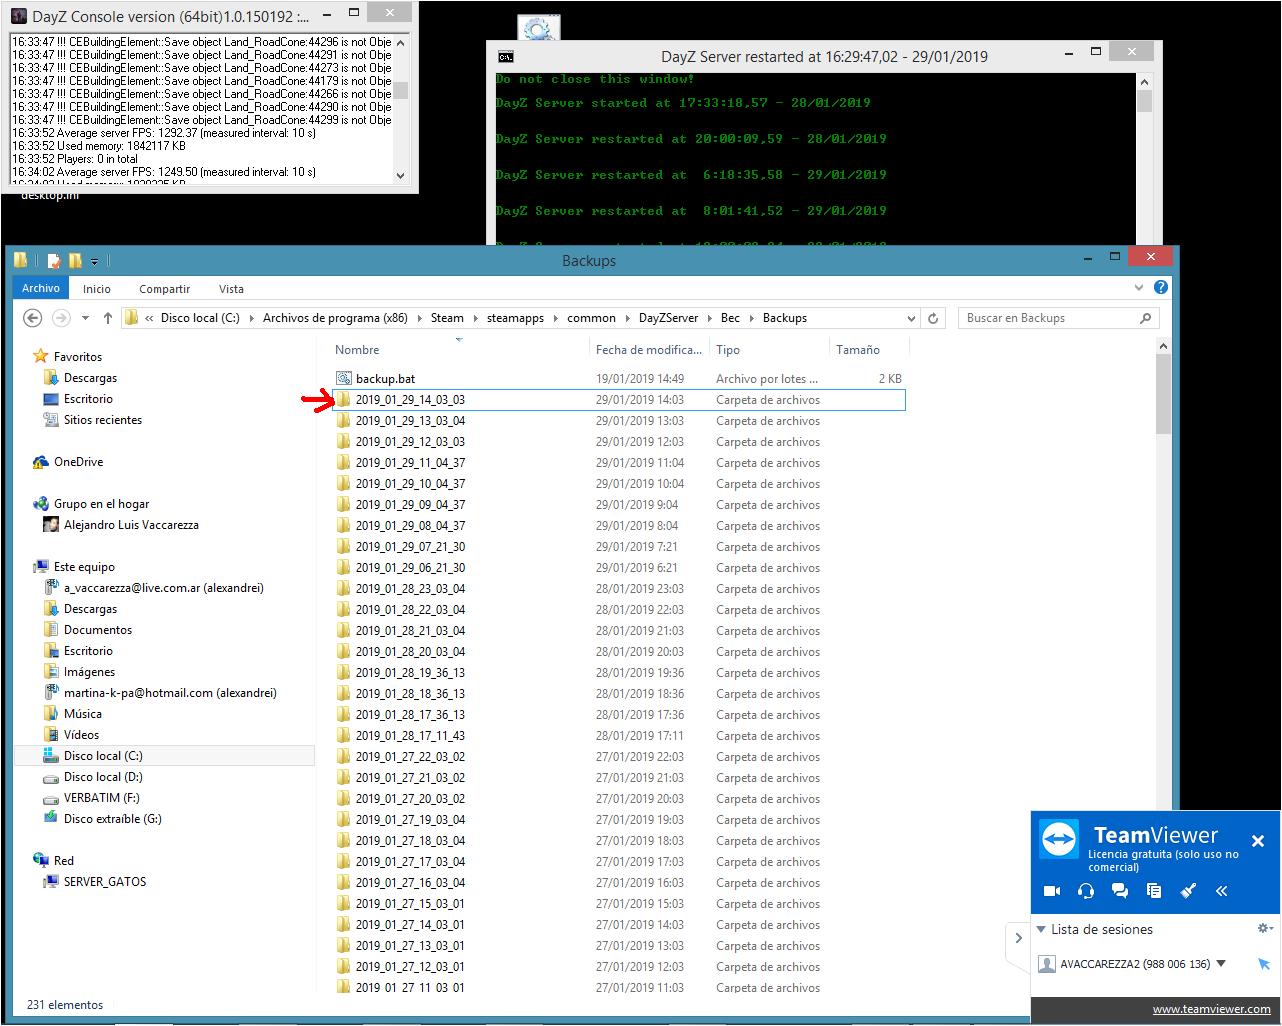The width and height of the screenshot is (1282, 1026).
Task: Click the New folder quick access icon
Action: click(x=75, y=261)
